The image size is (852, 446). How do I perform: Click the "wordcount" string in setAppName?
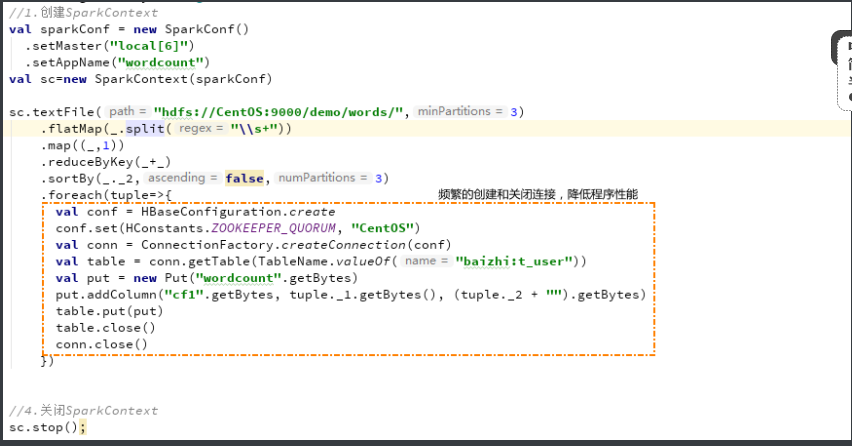(160, 63)
